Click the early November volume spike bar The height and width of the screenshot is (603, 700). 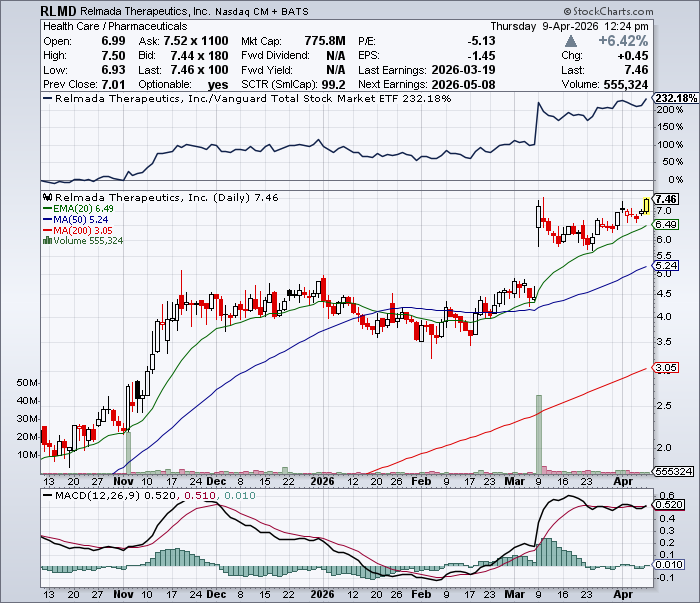point(128,453)
